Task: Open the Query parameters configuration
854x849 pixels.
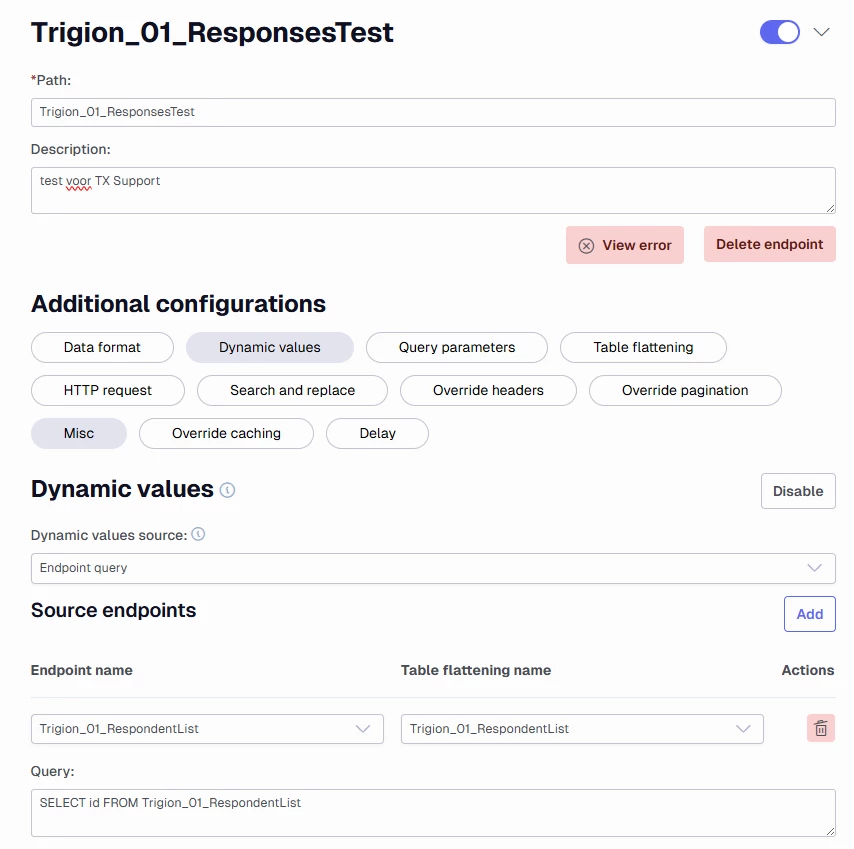Action: click(x=456, y=347)
